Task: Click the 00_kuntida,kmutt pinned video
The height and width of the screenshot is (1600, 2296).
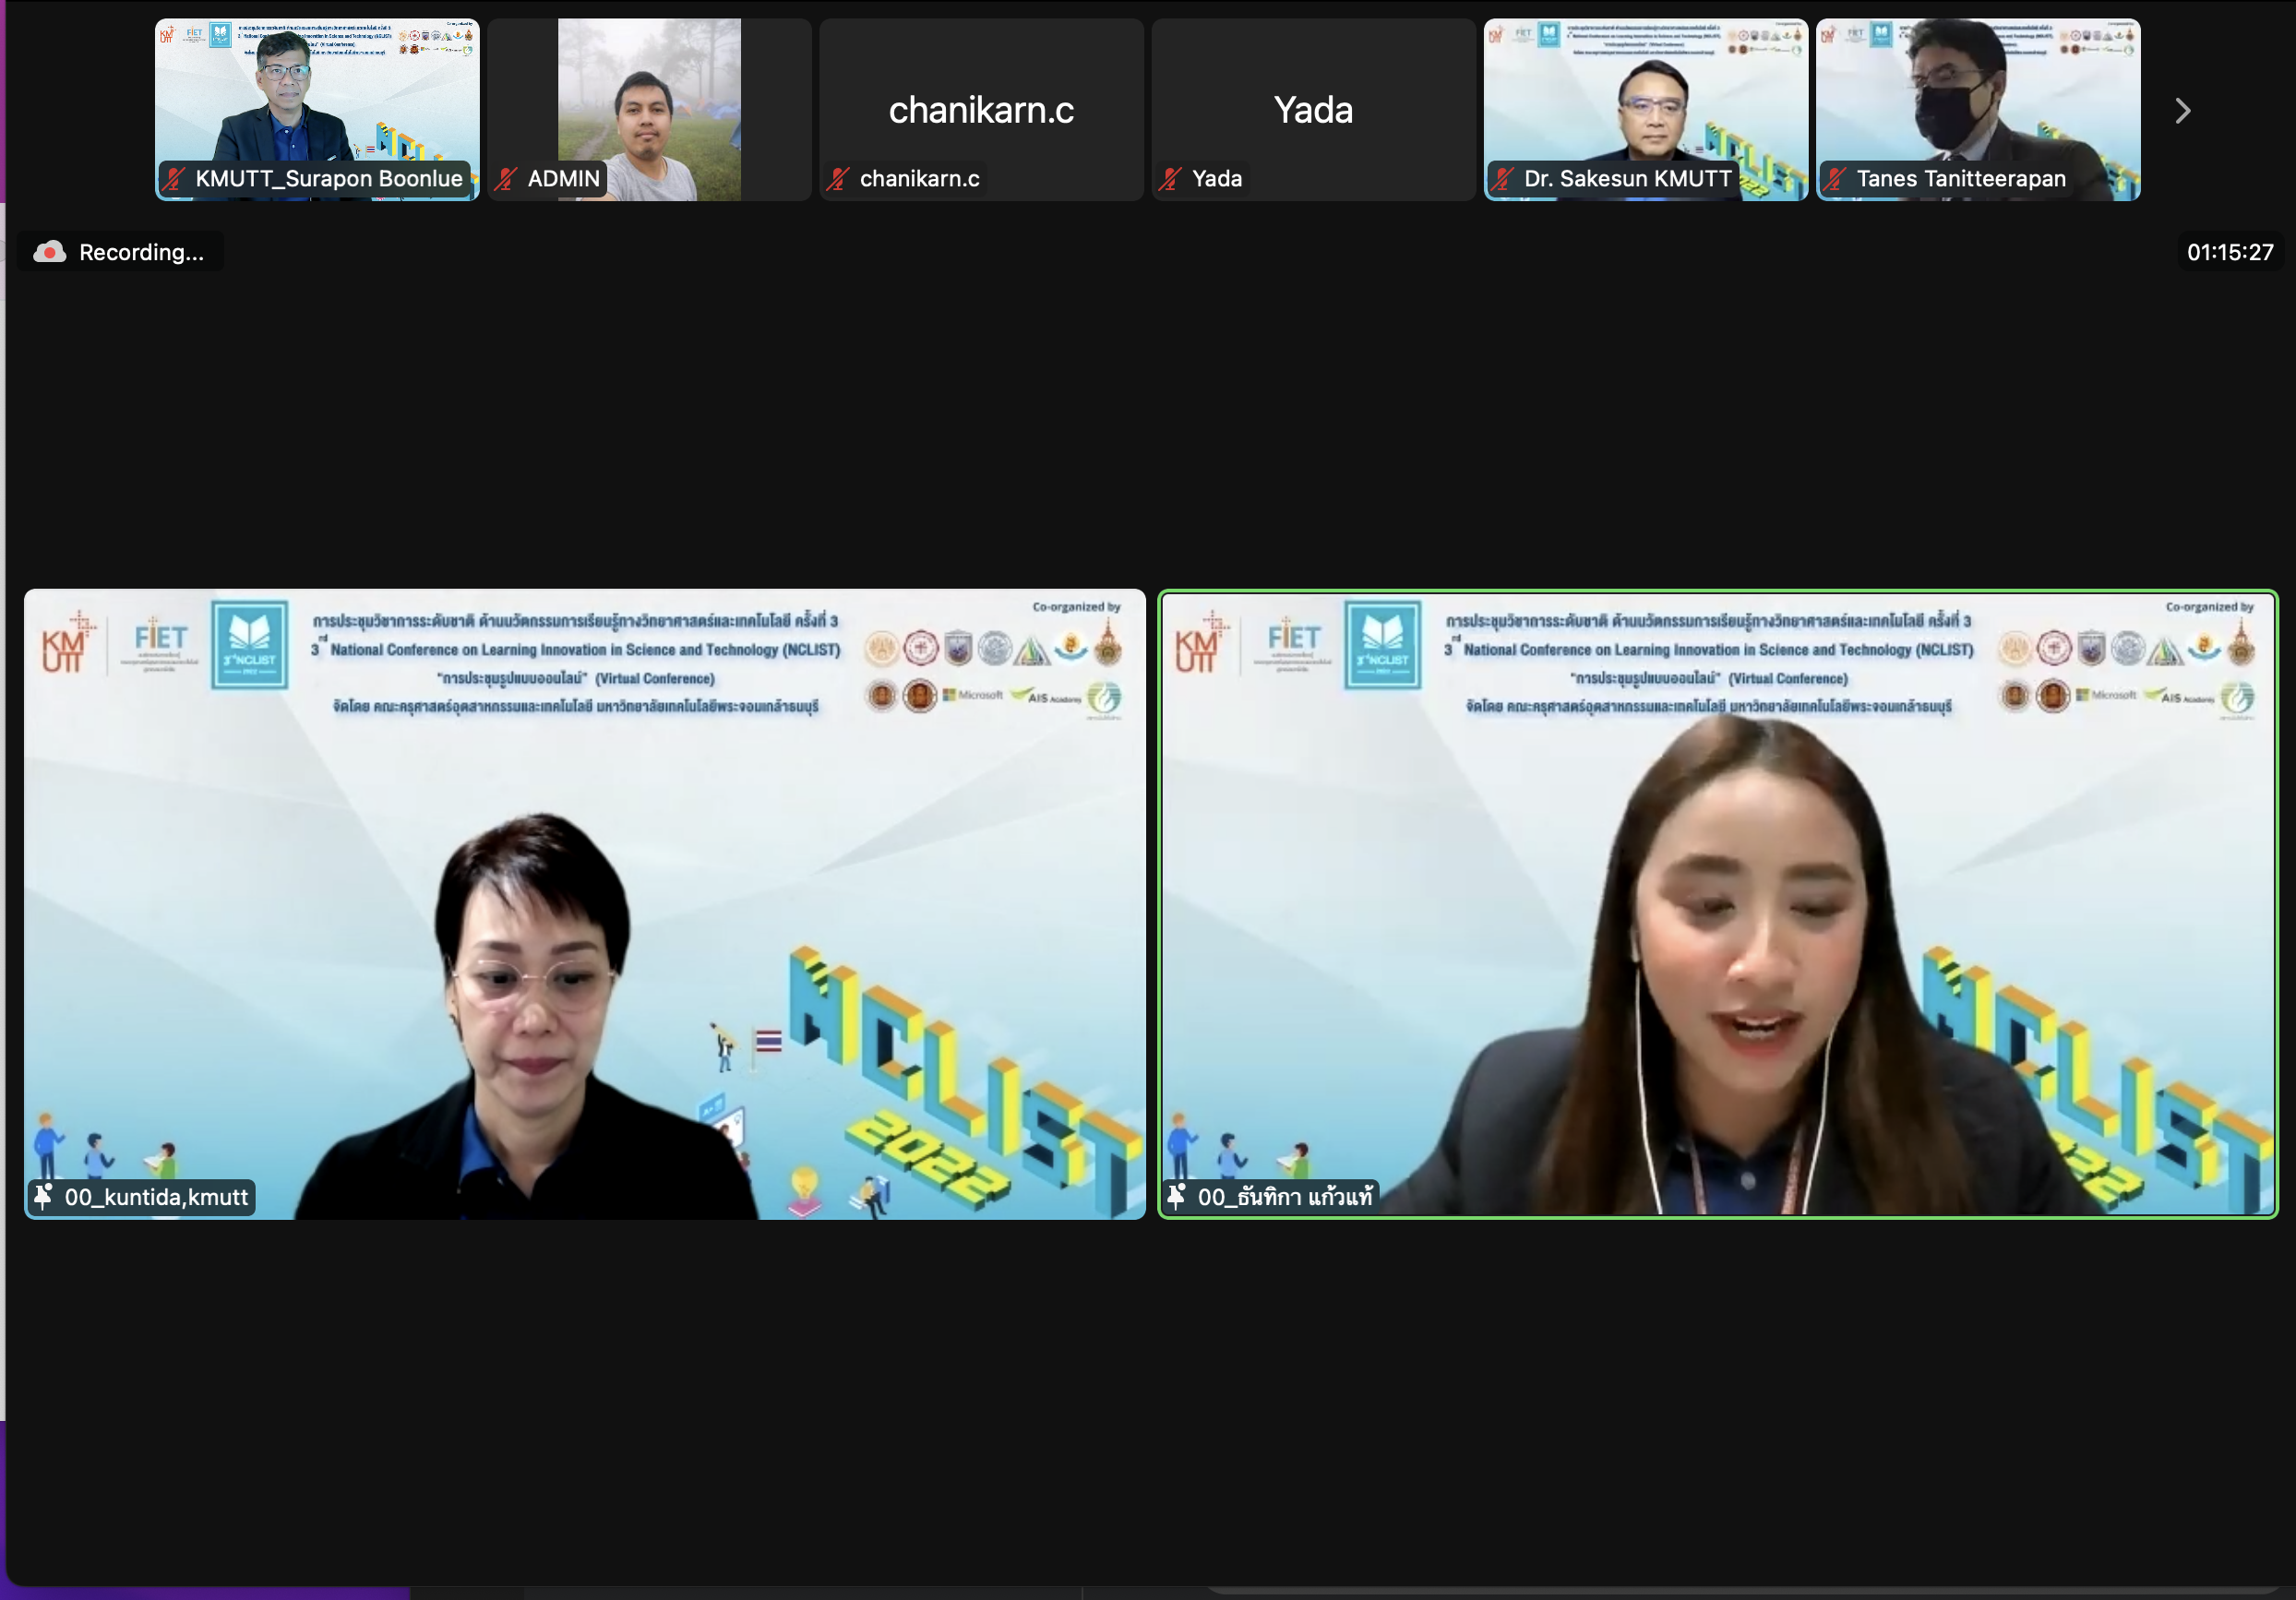Action: (x=584, y=903)
